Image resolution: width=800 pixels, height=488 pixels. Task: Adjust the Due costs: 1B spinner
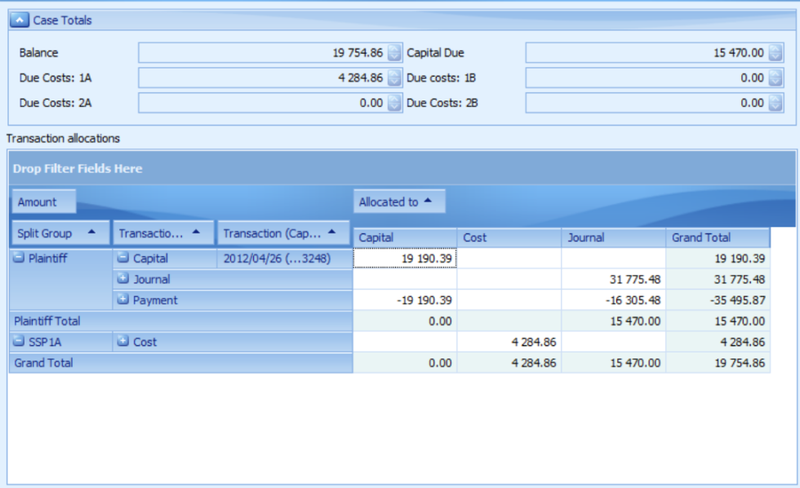pyautogui.click(x=776, y=78)
